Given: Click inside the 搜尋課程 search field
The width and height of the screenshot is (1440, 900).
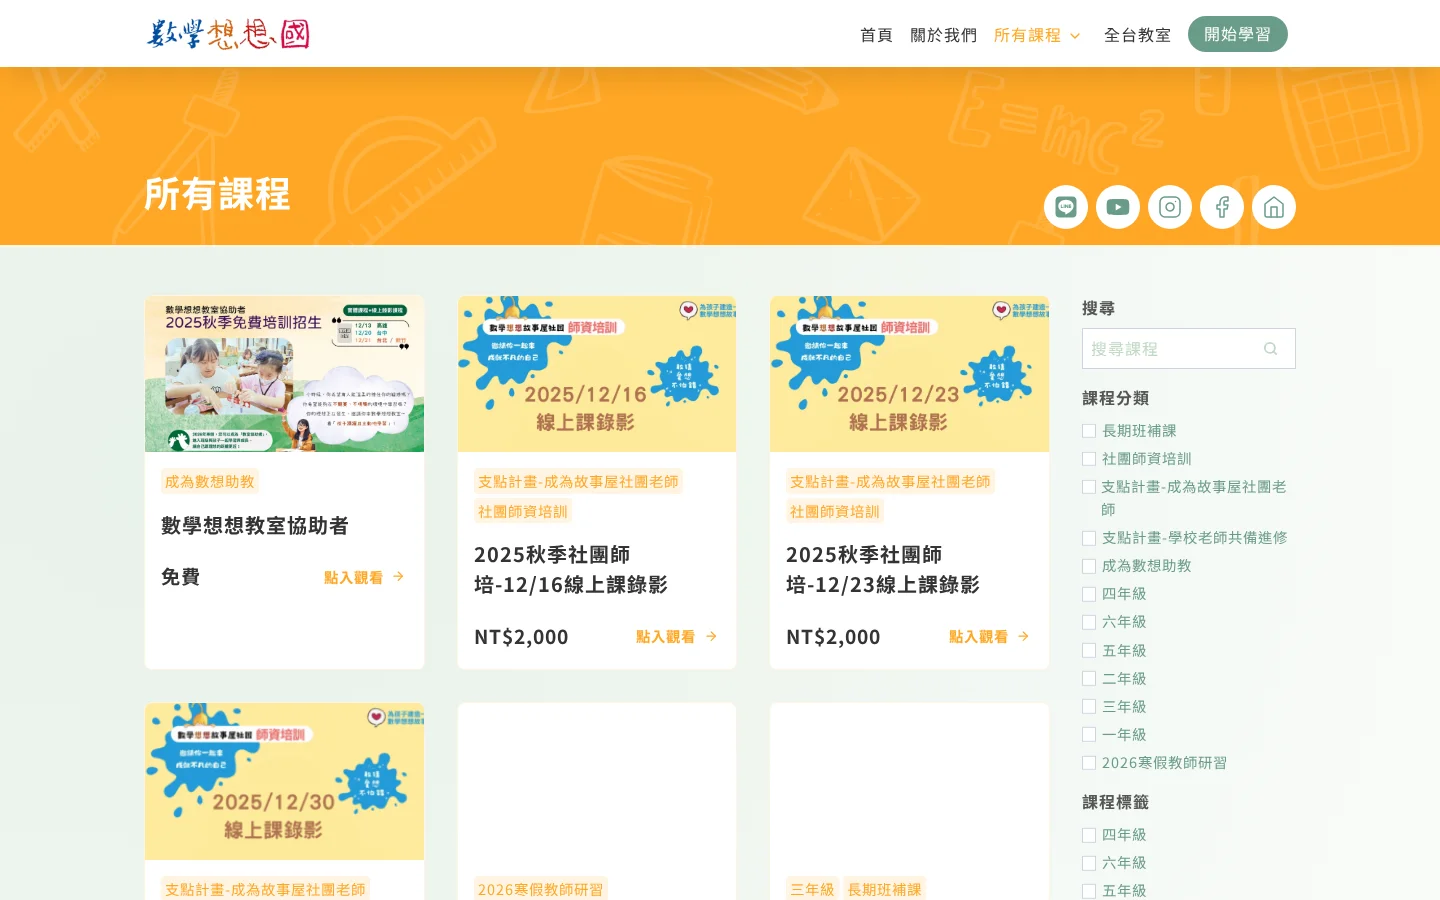Looking at the screenshot, I should (x=1170, y=348).
